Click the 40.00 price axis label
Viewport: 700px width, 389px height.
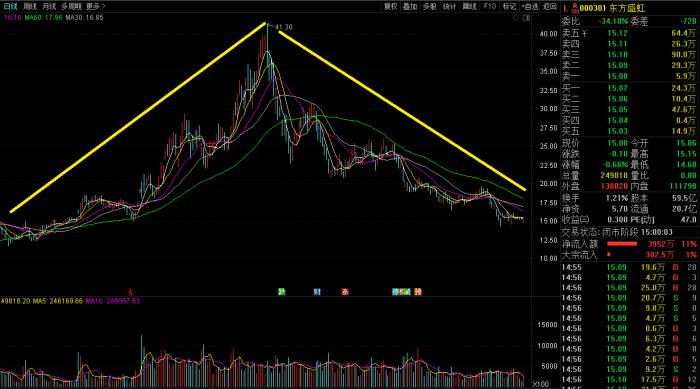pyautogui.click(x=548, y=34)
